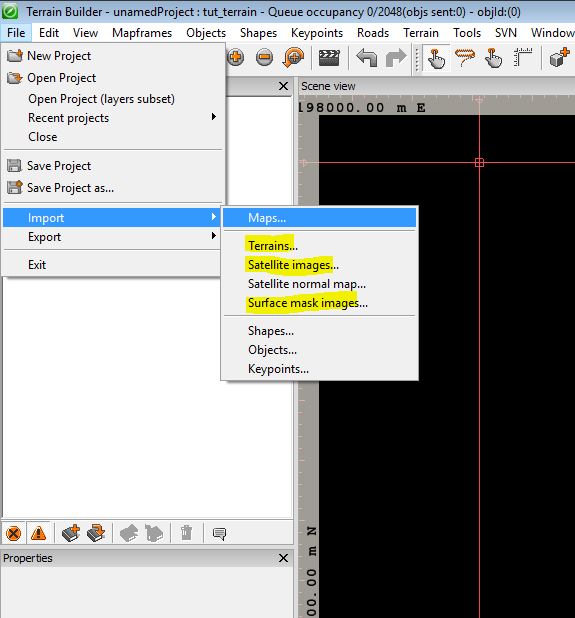Click the warning triangle icon
The image size is (575, 618).
point(38,534)
